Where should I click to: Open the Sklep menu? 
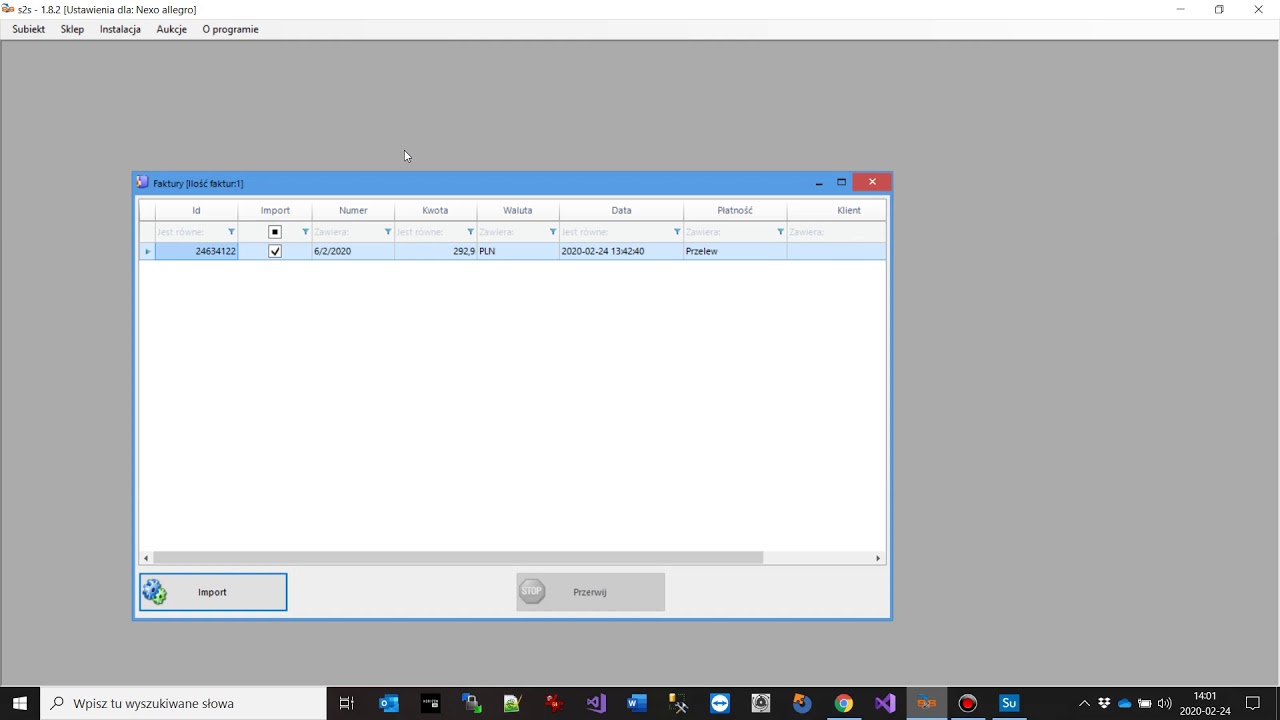(x=72, y=29)
